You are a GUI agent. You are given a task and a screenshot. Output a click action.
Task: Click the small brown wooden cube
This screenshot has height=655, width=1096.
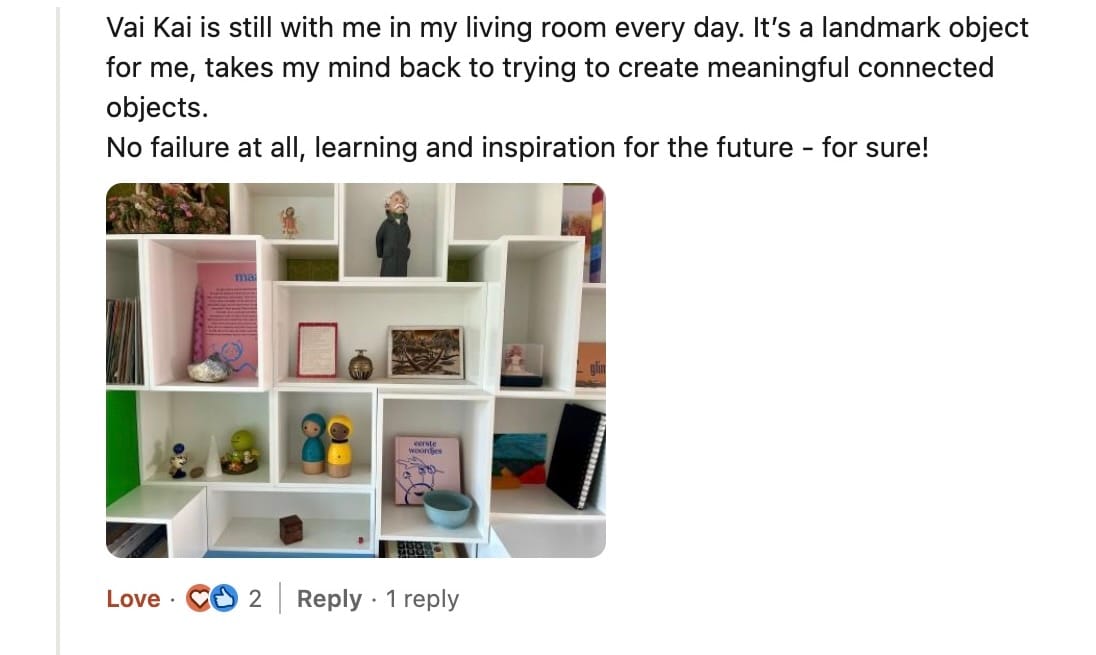[x=290, y=528]
